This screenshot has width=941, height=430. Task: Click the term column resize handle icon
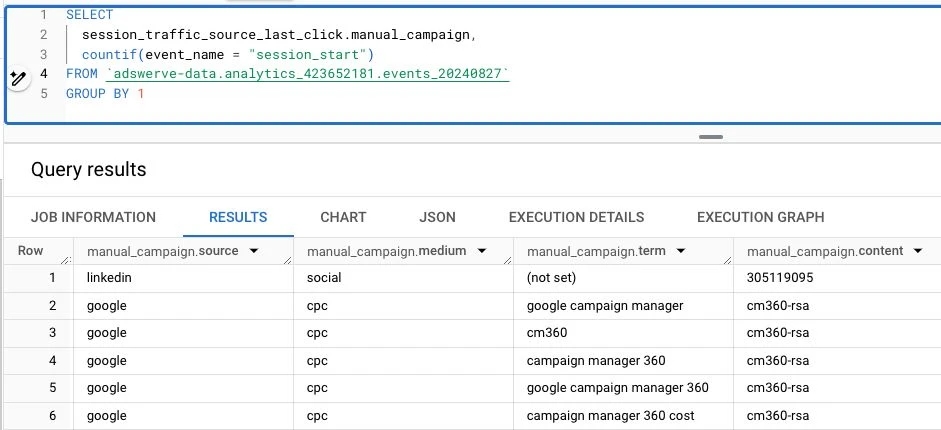click(x=727, y=260)
